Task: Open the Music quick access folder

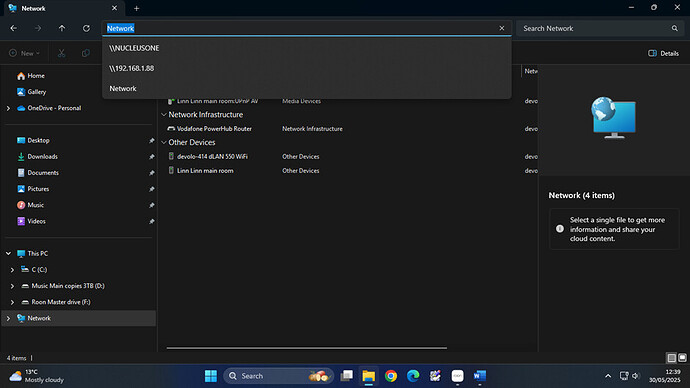Action: point(30,205)
